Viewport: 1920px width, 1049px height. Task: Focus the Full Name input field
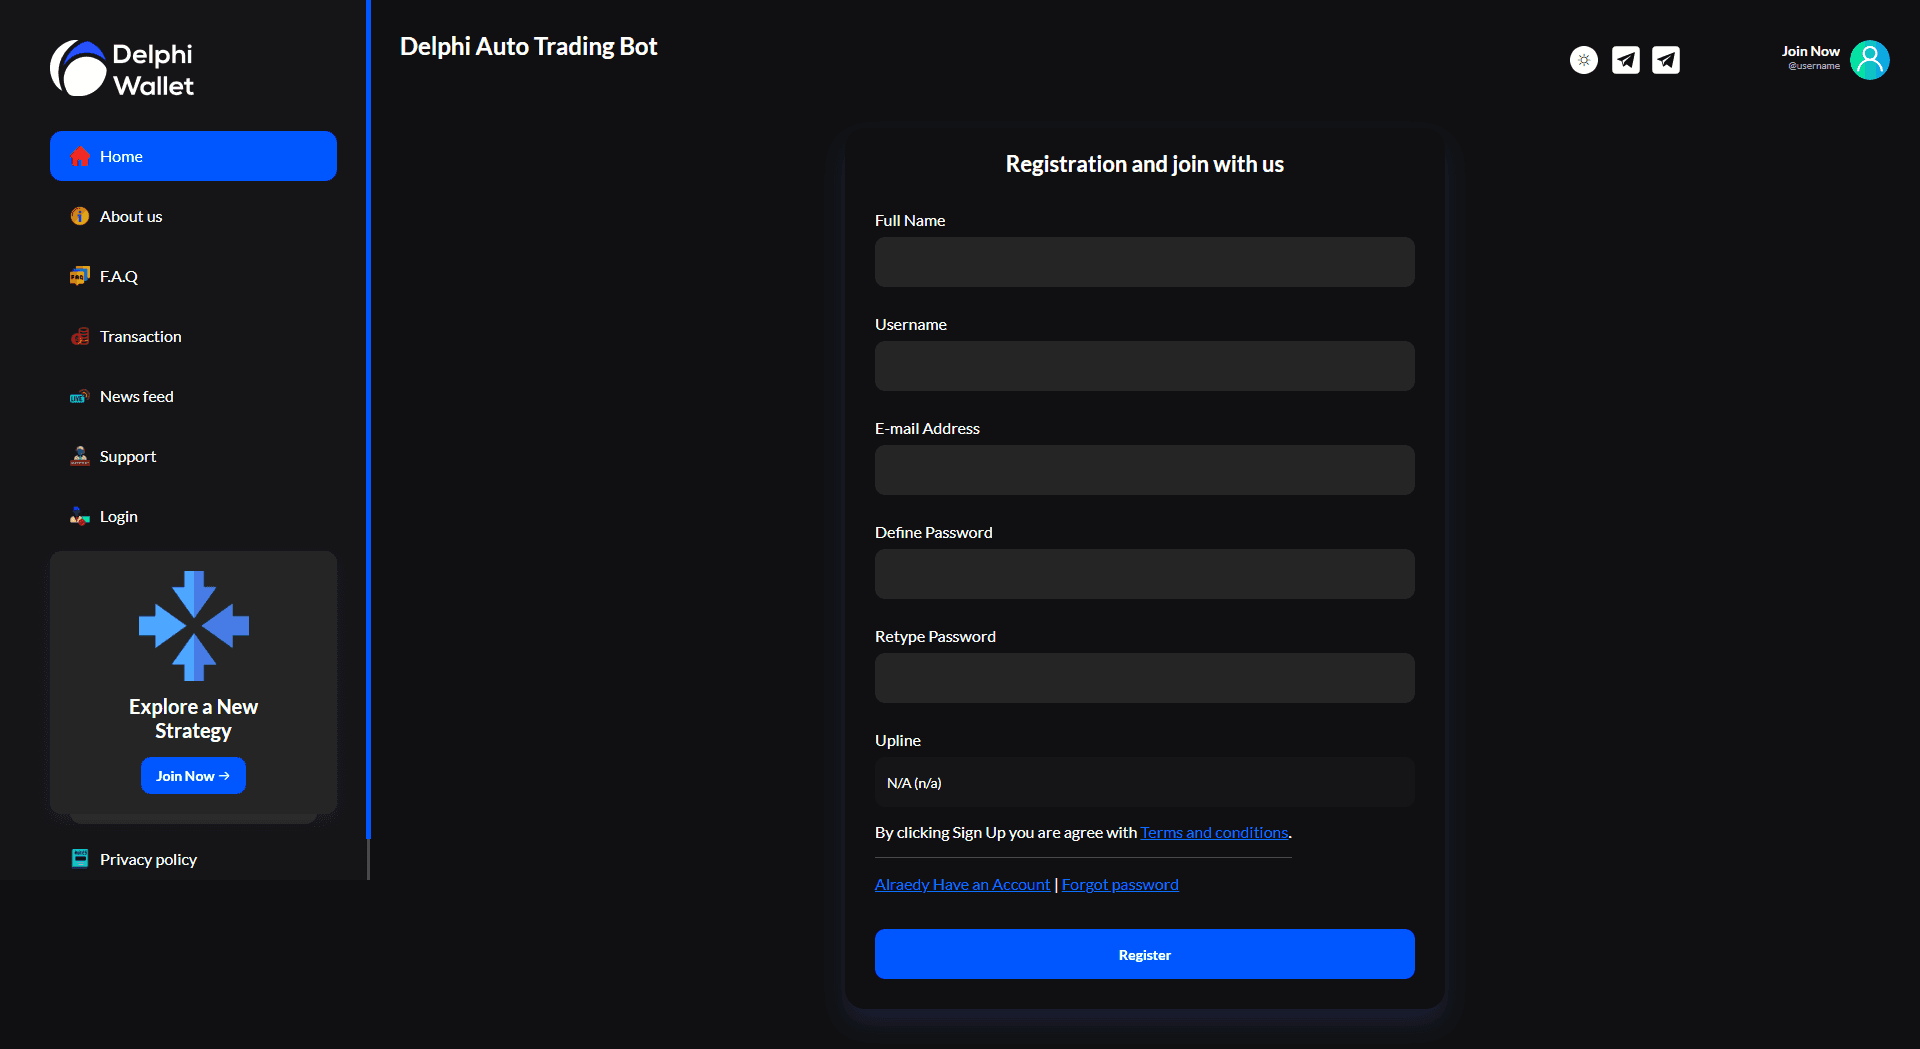(x=1145, y=262)
